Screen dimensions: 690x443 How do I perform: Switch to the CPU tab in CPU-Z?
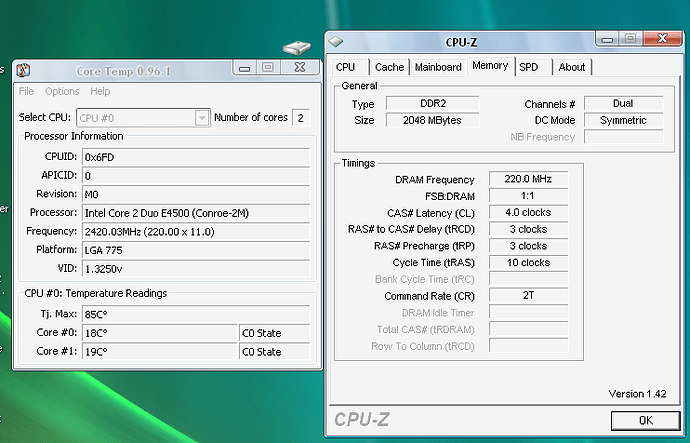[346, 67]
